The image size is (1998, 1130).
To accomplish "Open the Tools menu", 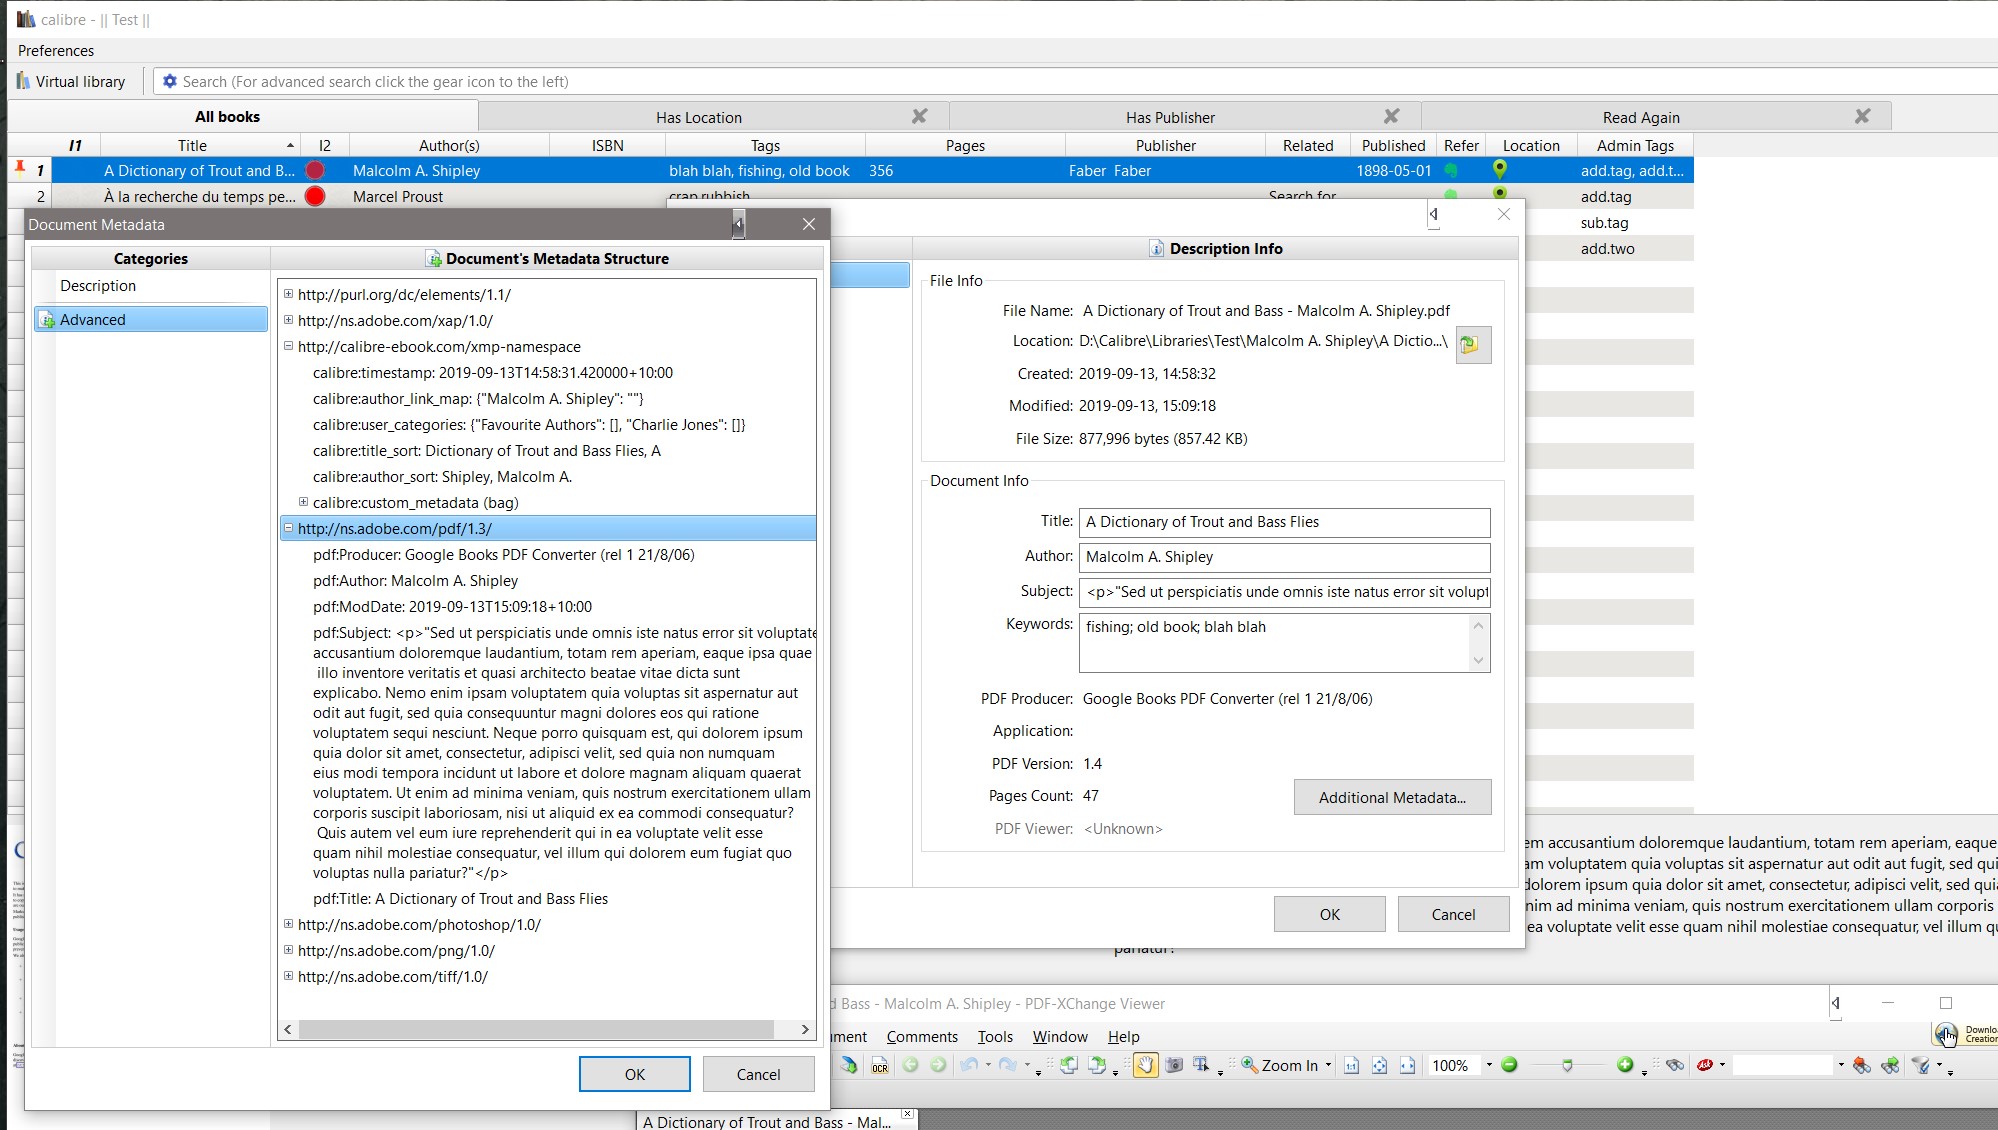I will coord(994,1037).
